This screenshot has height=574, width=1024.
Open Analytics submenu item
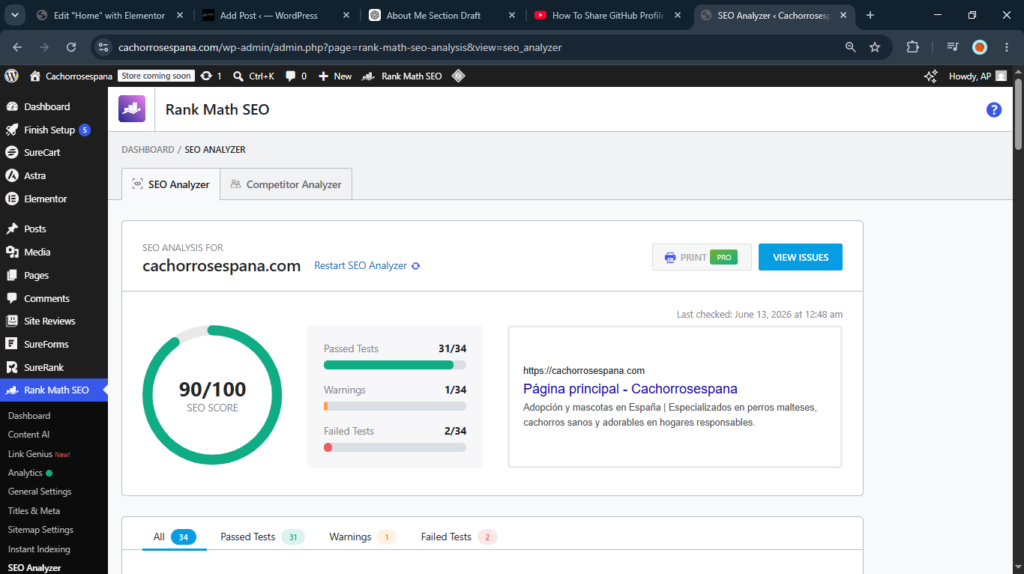[30, 473]
